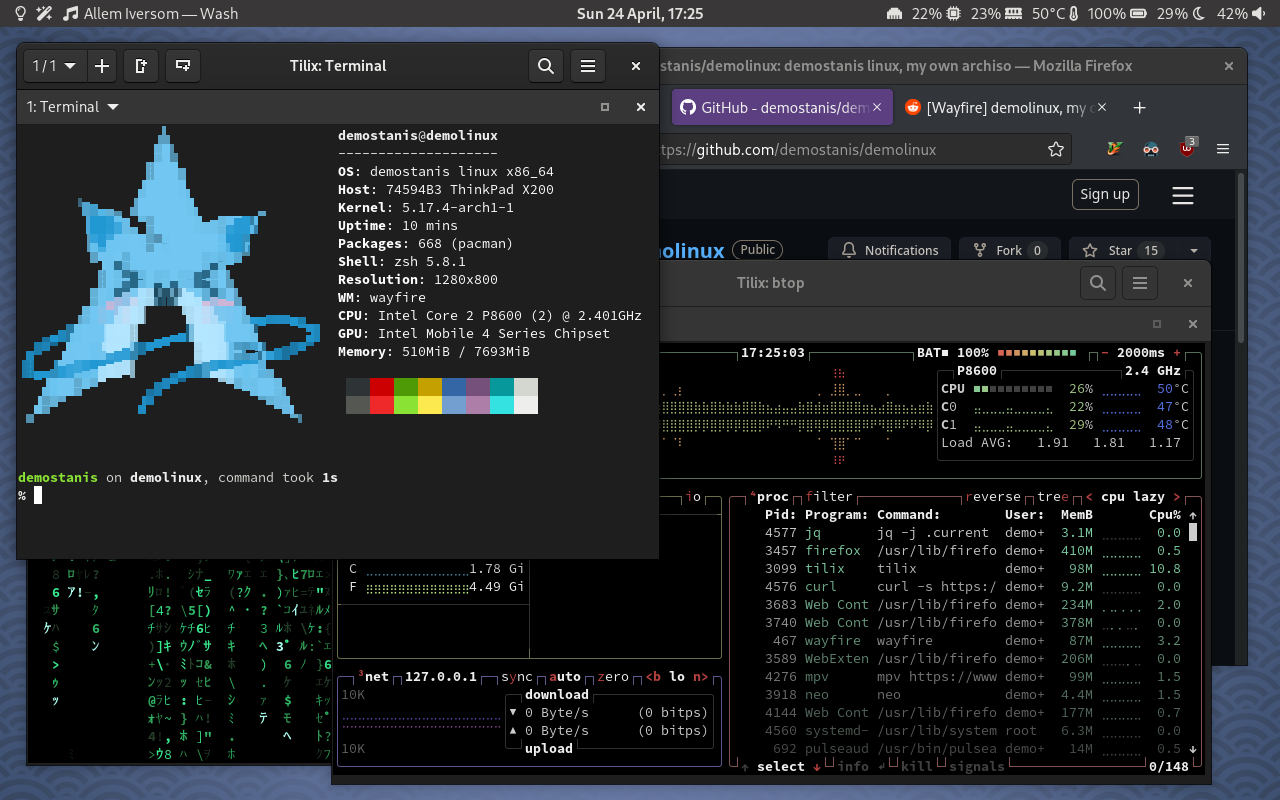The image size is (1280, 800).
Task: Increase btop update interval with plus
Action: click(1177, 353)
